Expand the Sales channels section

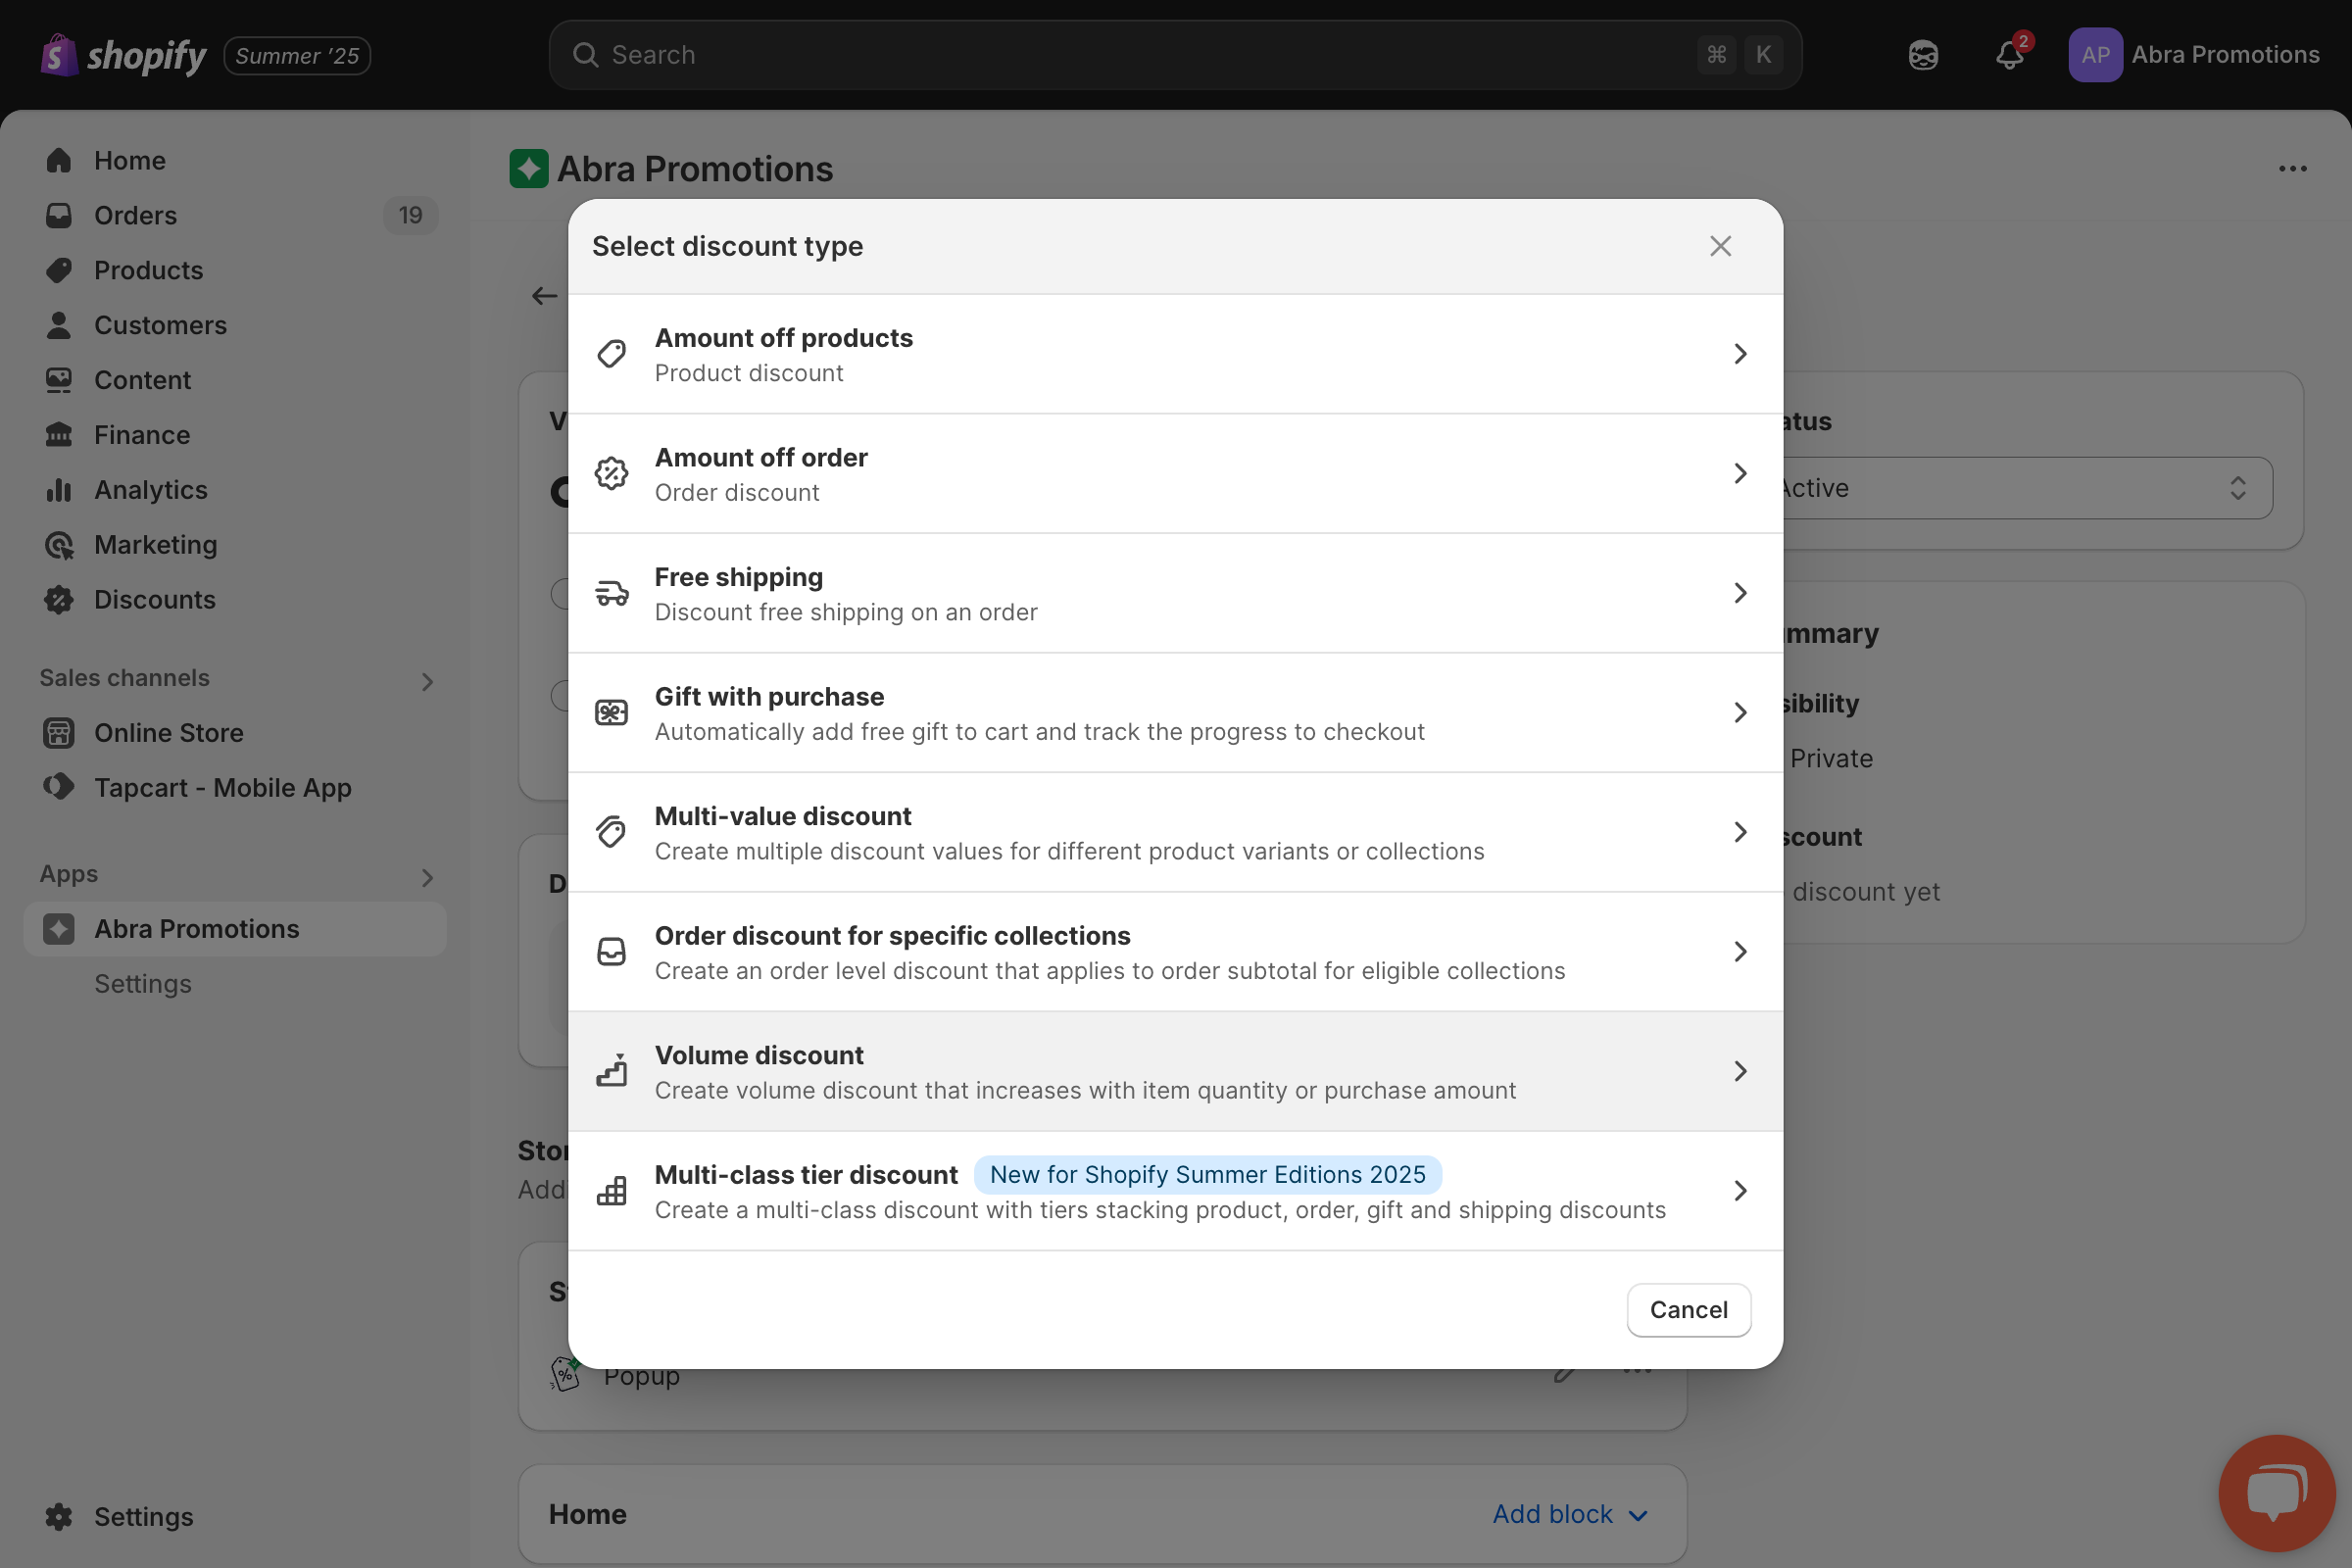tap(427, 682)
